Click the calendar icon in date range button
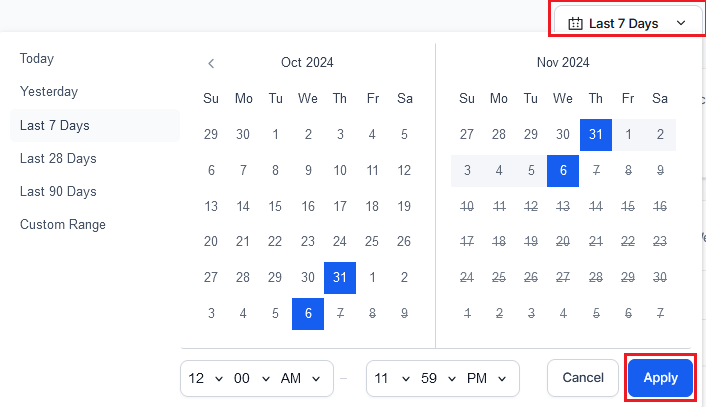 [575, 23]
